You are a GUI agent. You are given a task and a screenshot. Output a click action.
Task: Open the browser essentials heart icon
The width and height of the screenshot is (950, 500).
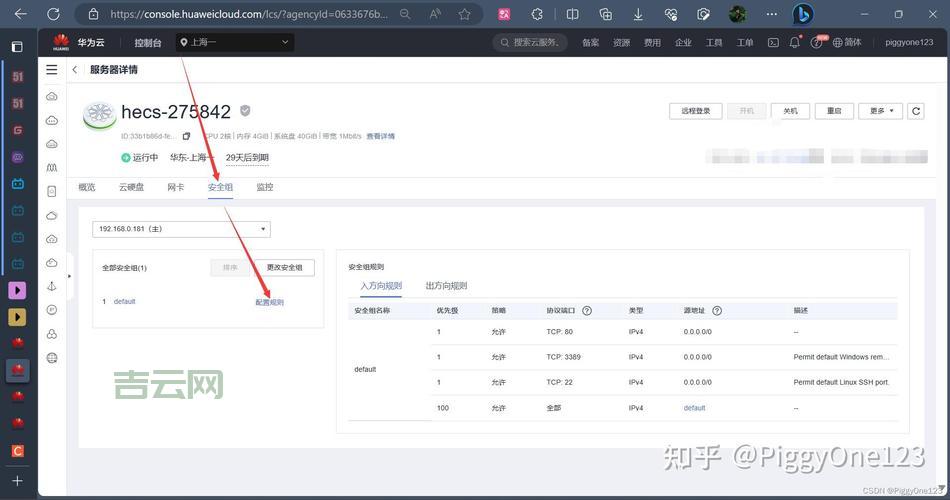[671, 14]
